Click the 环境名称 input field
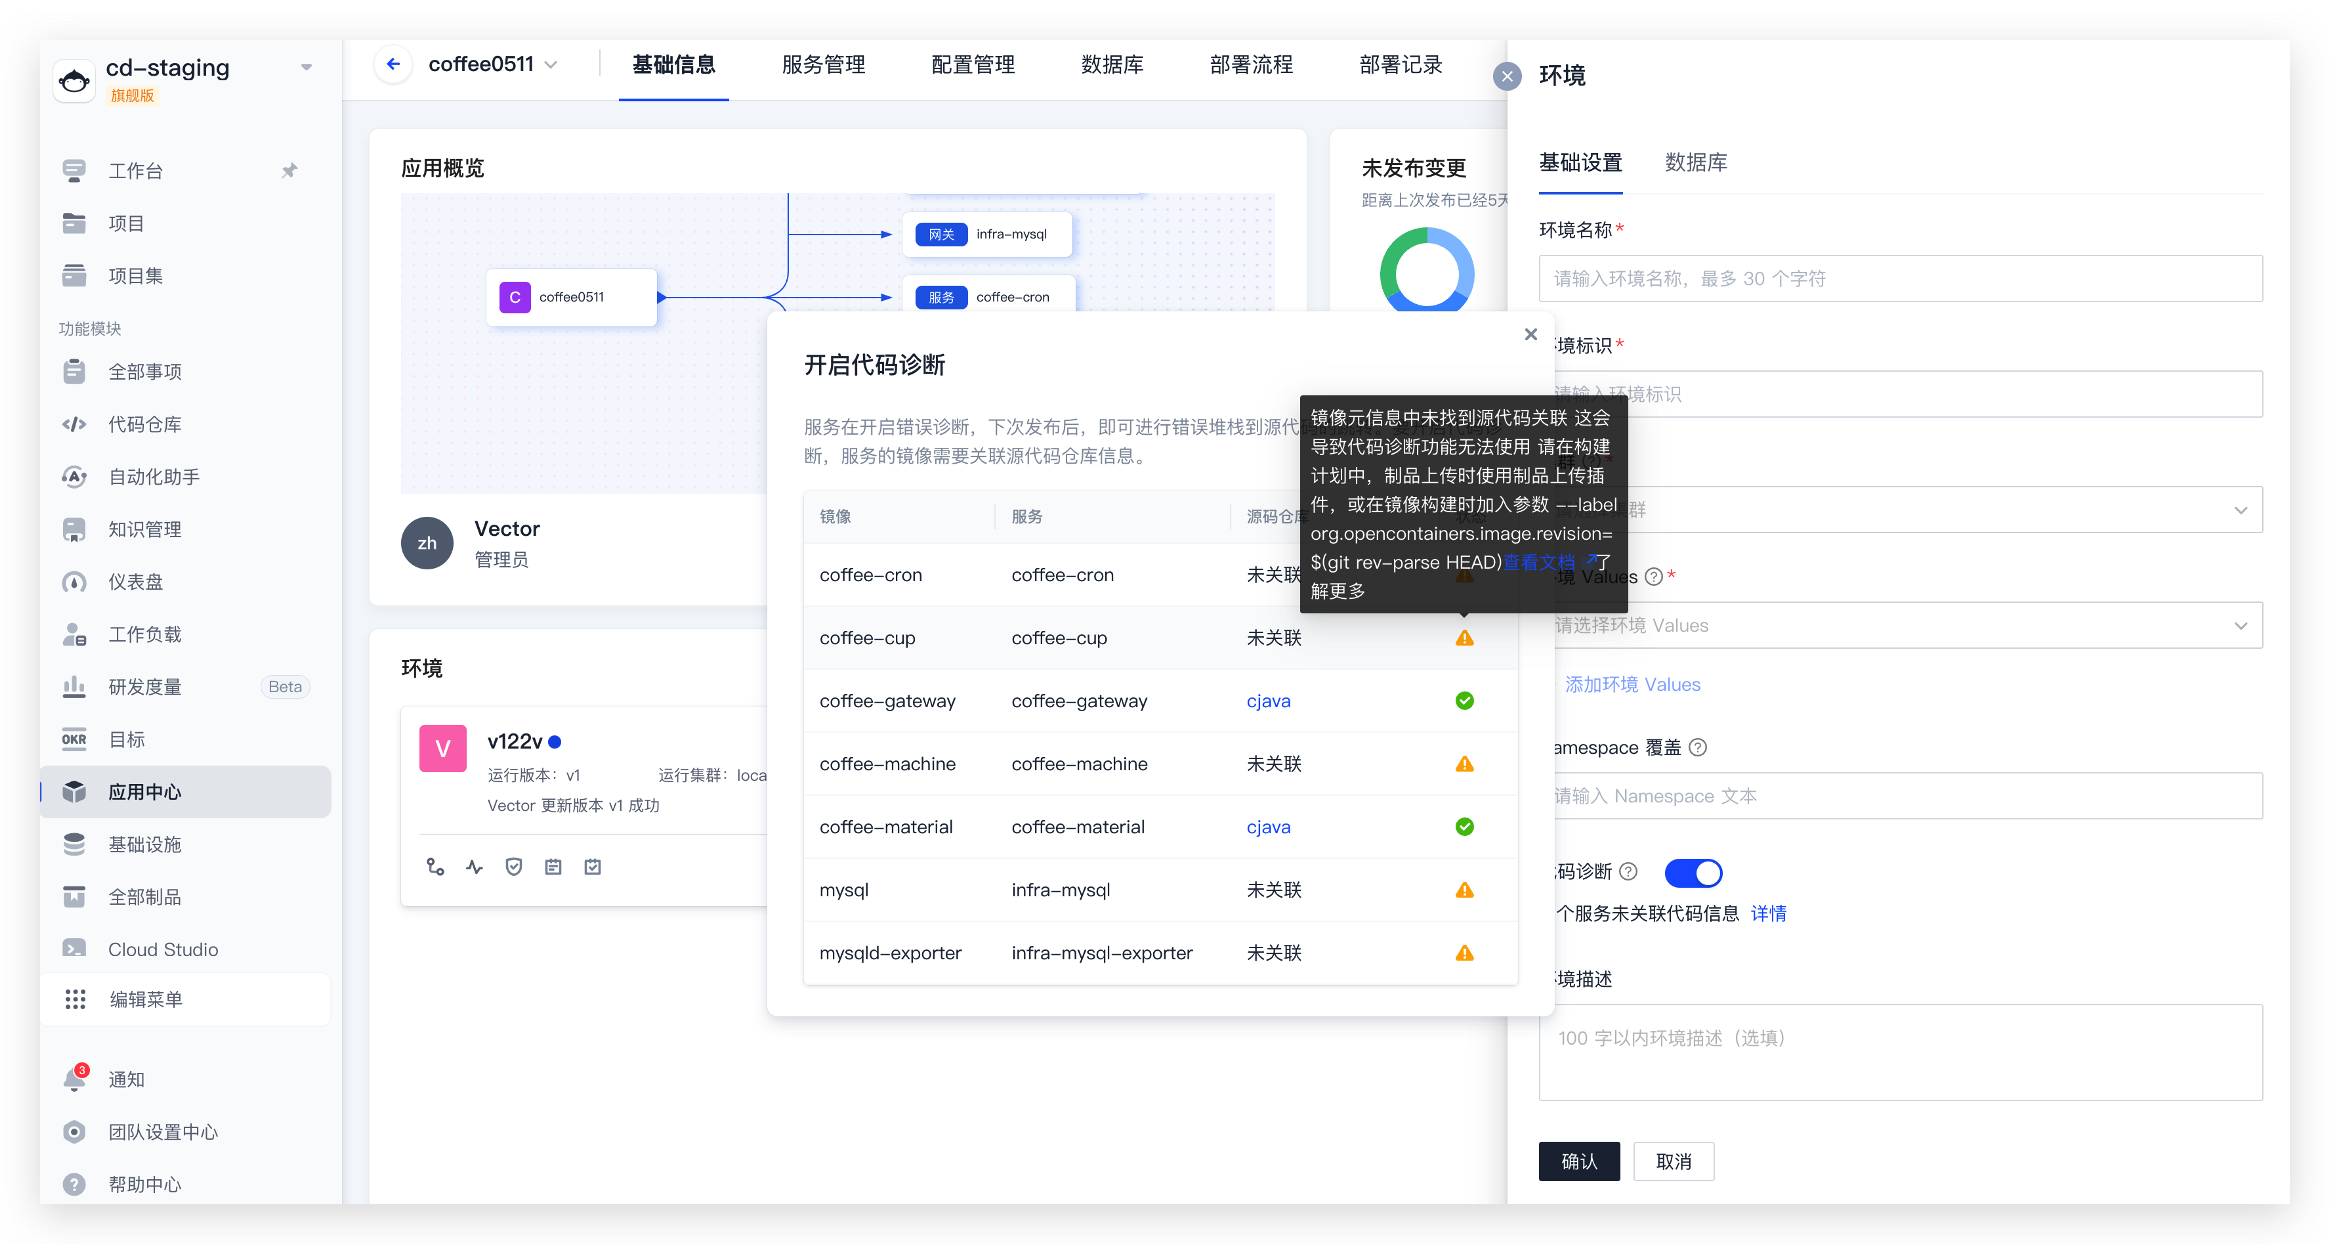Viewport: 2330px width, 1244px height. click(1900, 279)
